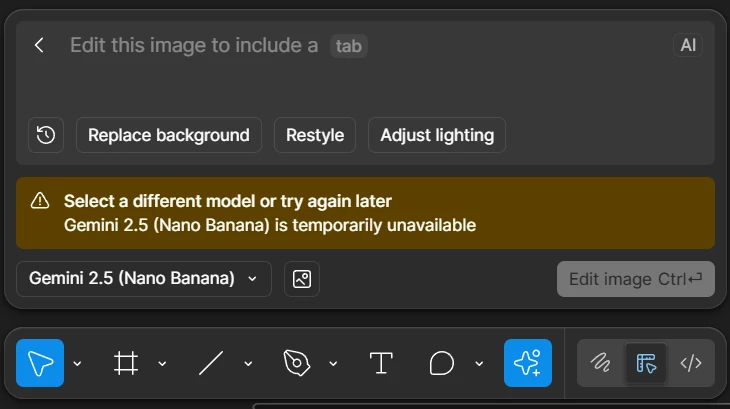Click the Edit image button

635,279
